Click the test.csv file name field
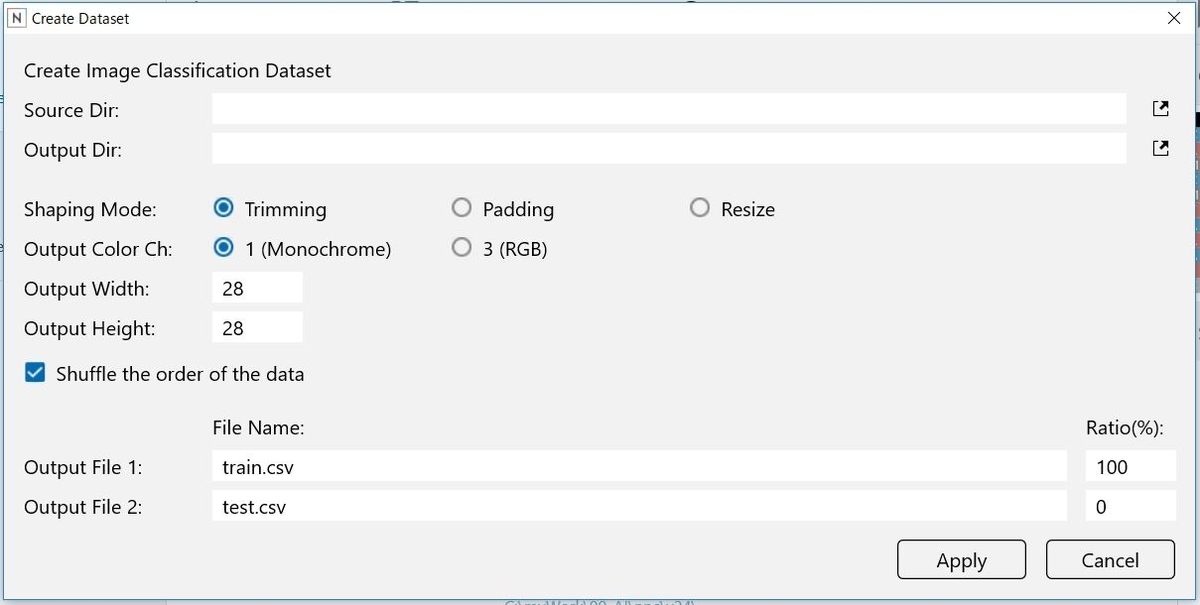1200x605 pixels. (639, 506)
